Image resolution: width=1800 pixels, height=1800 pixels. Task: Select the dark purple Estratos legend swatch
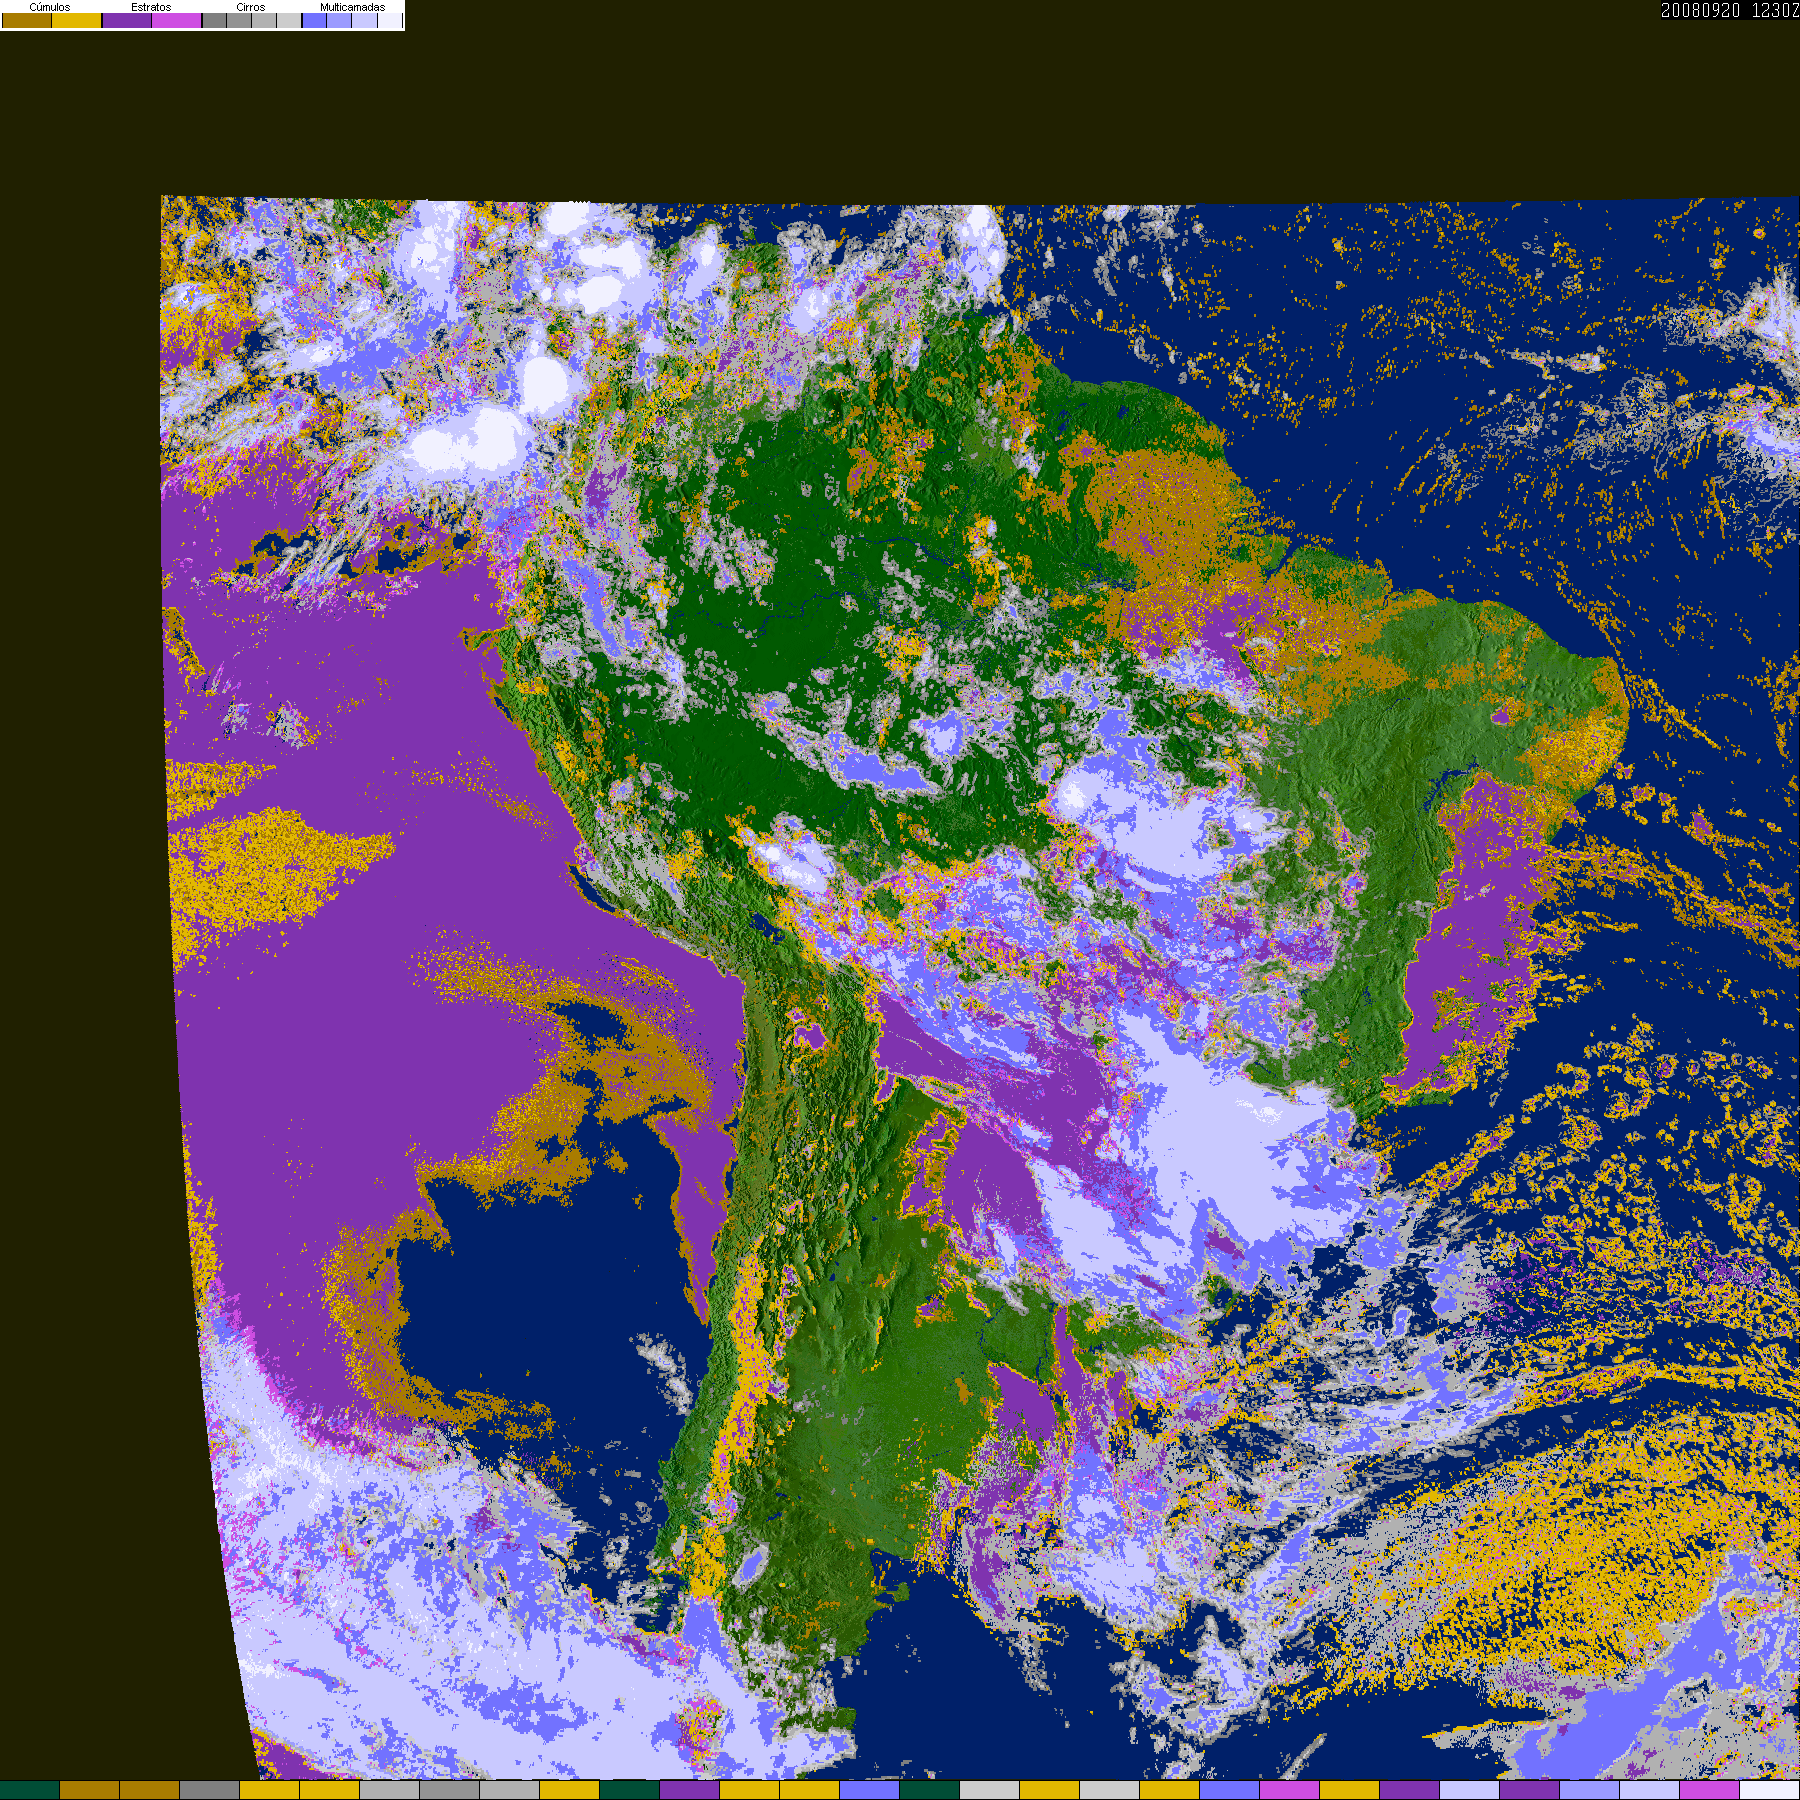(127, 20)
